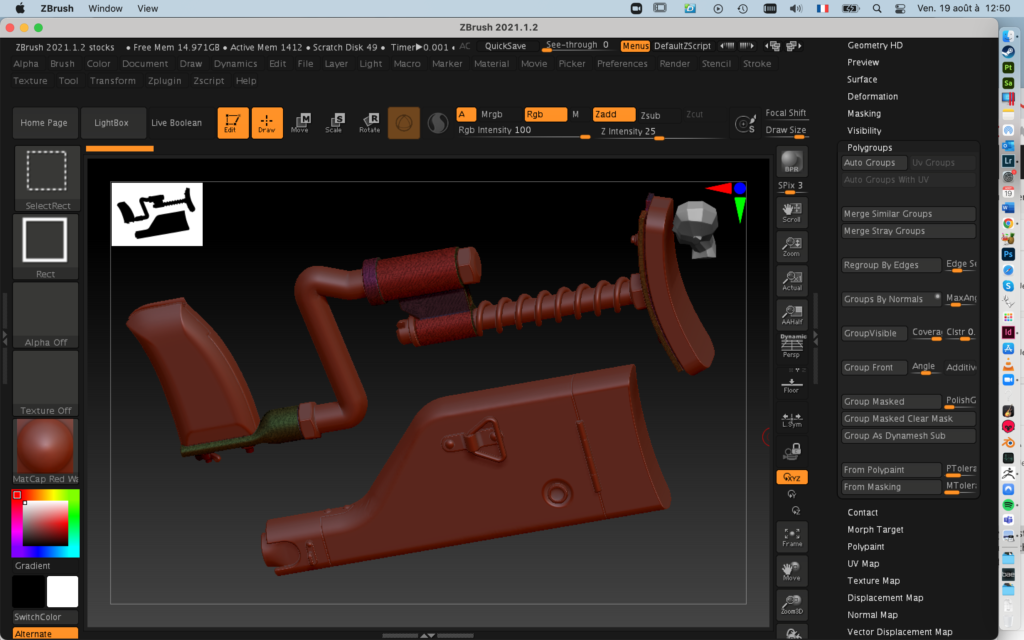
Task: Select the Scroll canvas icon
Action: click(x=791, y=213)
